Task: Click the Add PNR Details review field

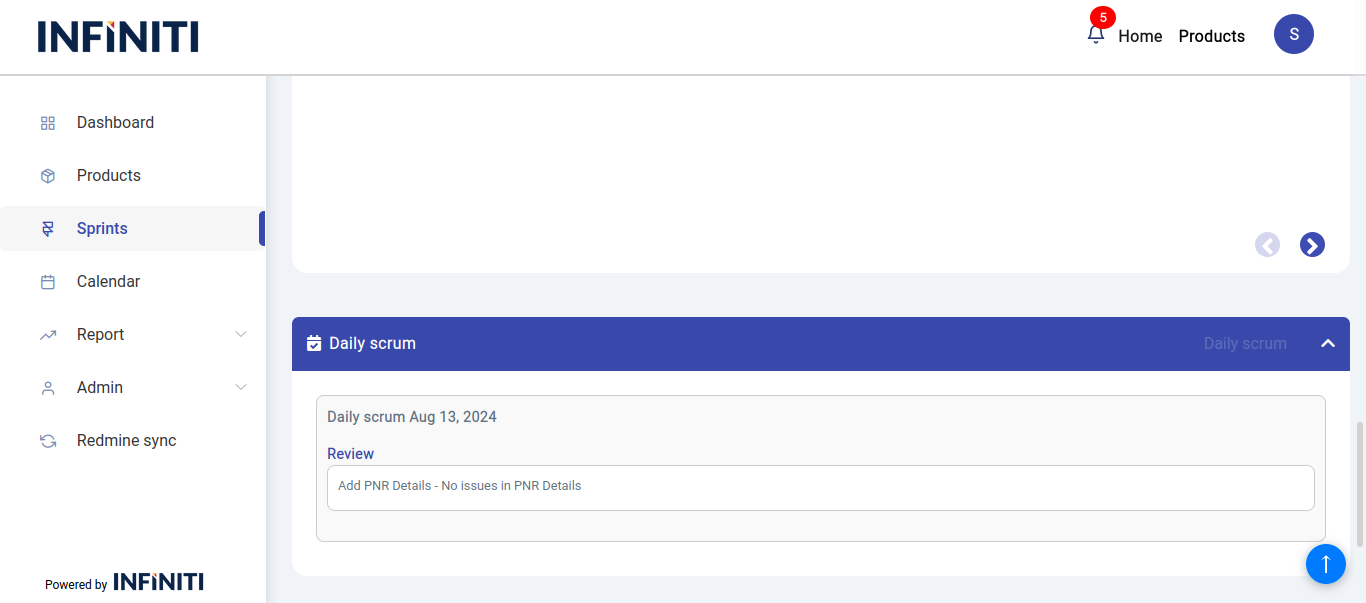Action: [x=820, y=487]
